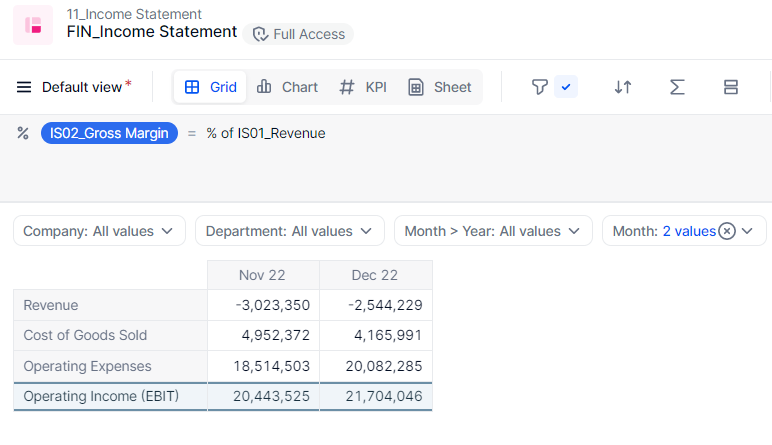772x445 pixels.
Task: Switch to Grid view tab
Action: [211, 87]
